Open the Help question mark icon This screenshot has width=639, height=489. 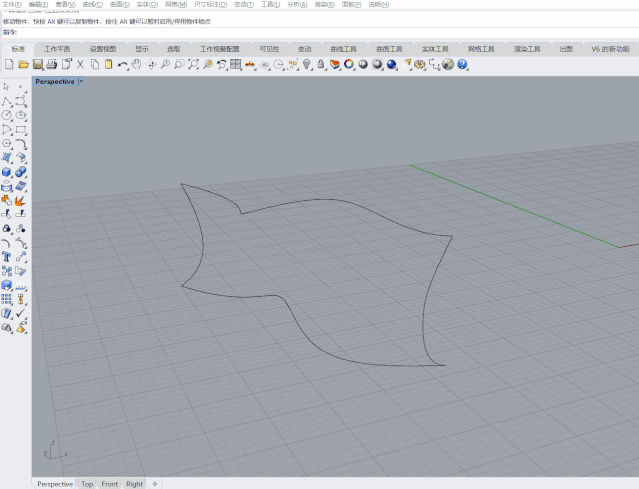coord(462,64)
